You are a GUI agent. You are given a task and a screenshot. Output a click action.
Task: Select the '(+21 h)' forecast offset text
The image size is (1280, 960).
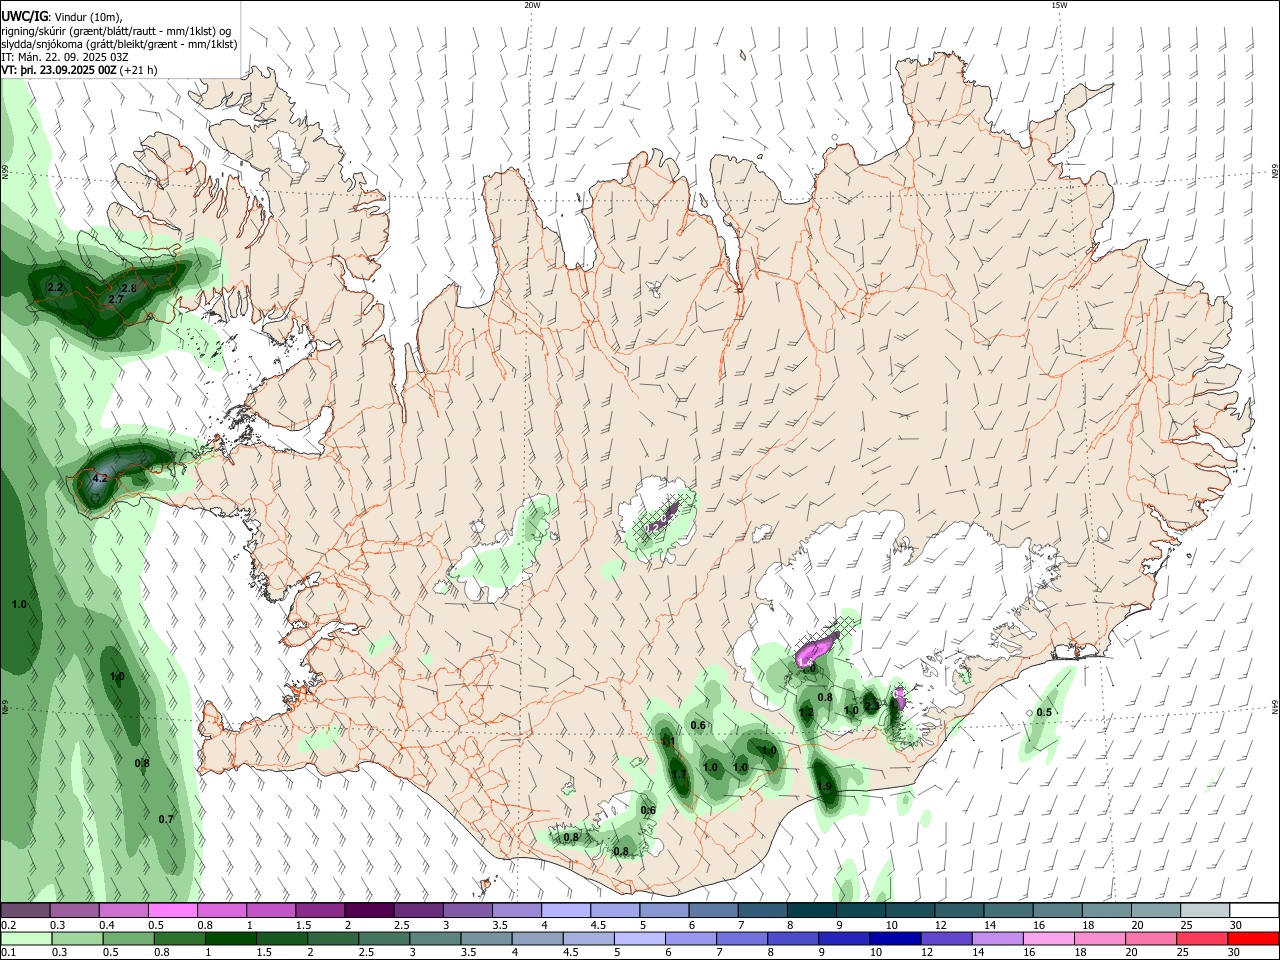tap(138, 70)
